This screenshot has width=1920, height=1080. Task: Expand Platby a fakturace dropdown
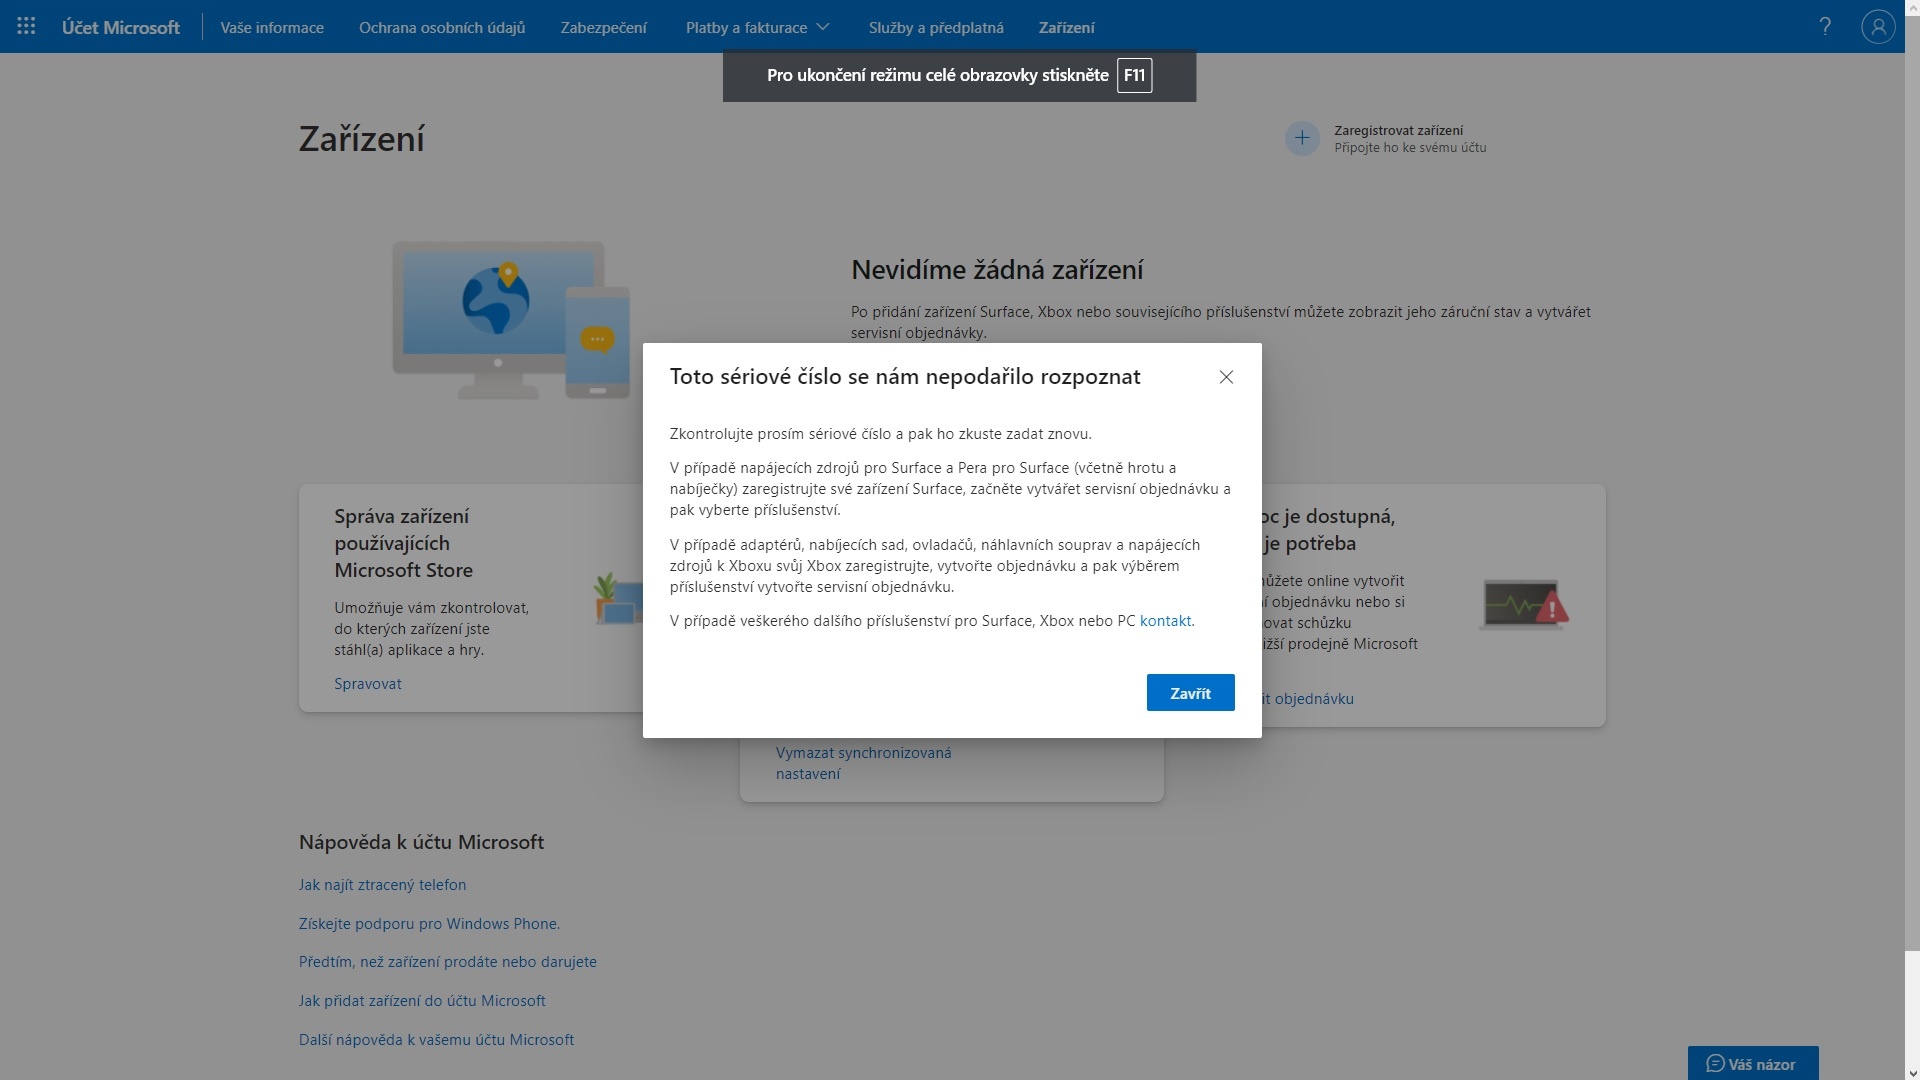(x=757, y=27)
